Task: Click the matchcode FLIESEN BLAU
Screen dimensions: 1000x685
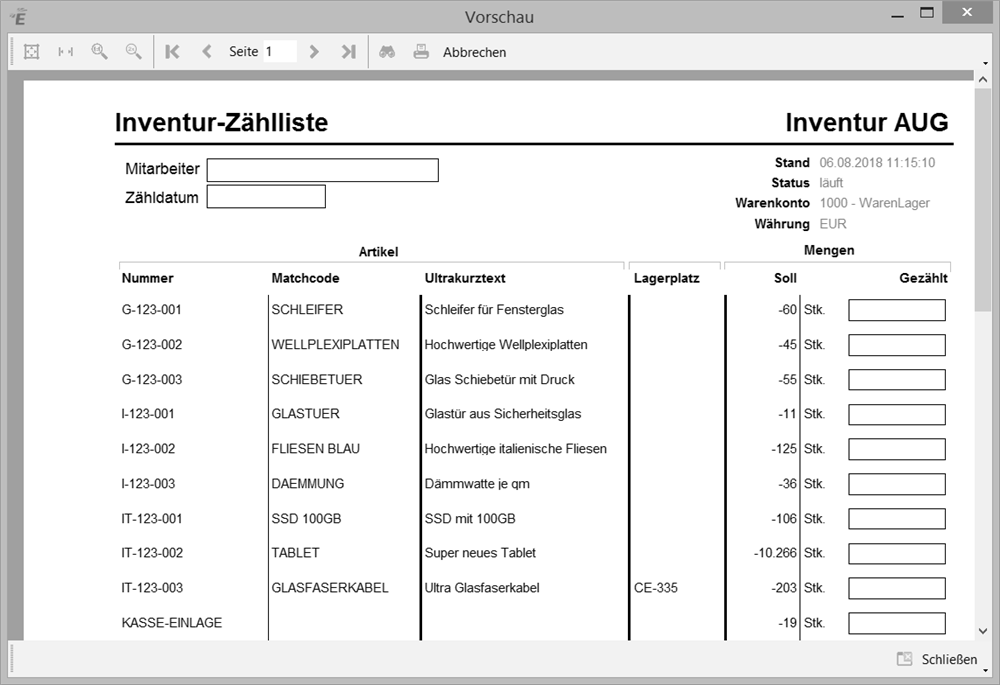Action: [316, 449]
